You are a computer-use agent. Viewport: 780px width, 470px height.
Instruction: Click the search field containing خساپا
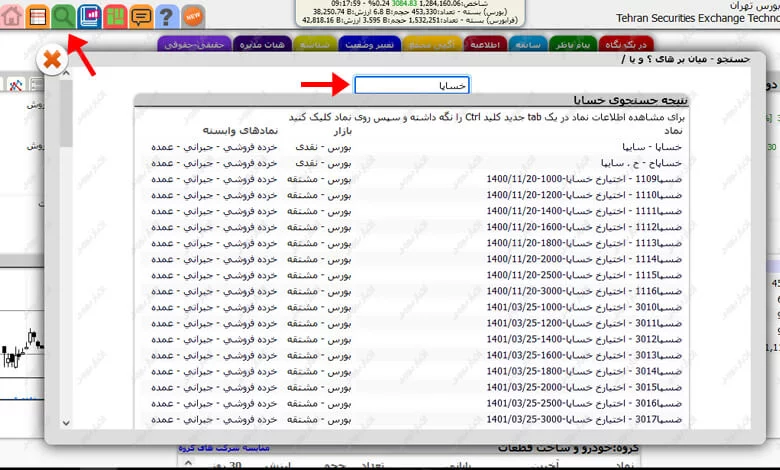(x=412, y=86)
